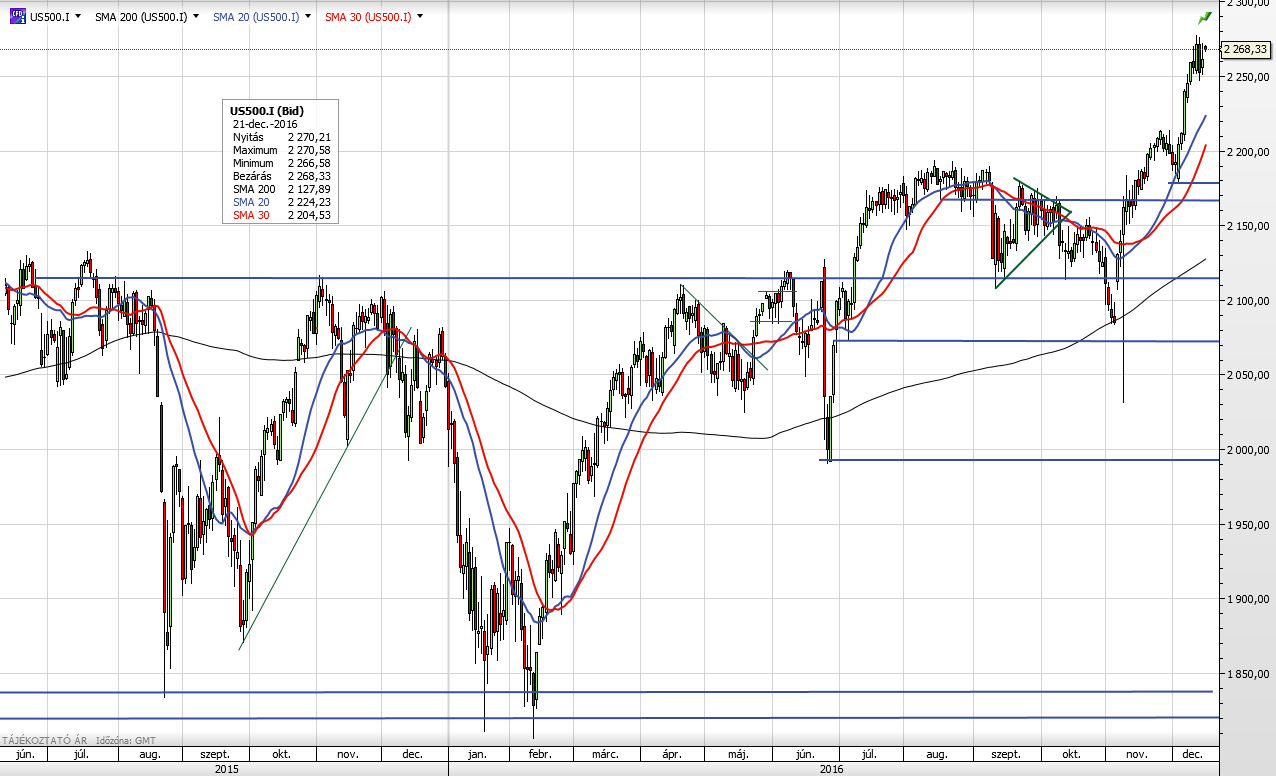Click the current price tag 2 268,33

coord(1244,49)
